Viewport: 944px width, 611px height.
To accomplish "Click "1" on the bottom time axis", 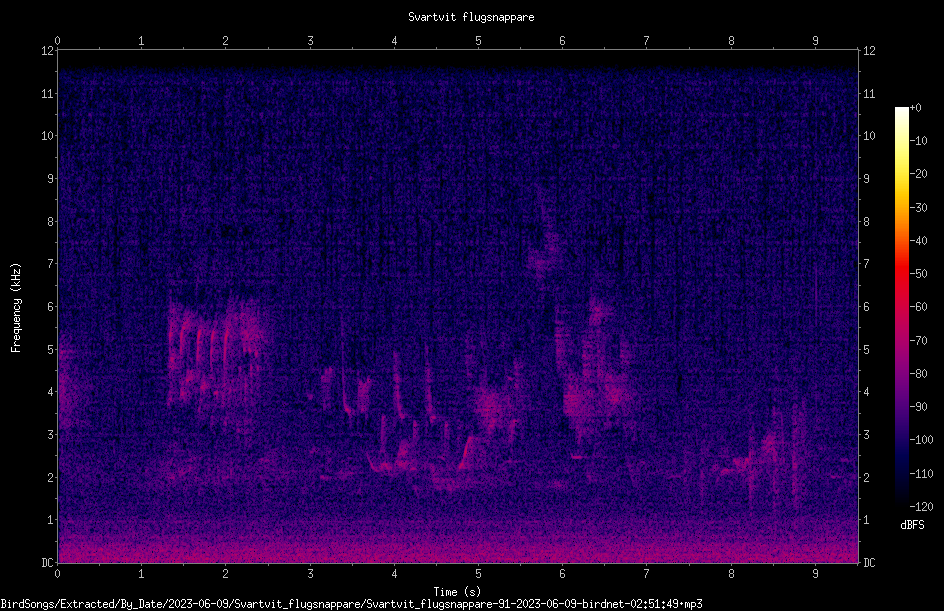I will point(141,574).
